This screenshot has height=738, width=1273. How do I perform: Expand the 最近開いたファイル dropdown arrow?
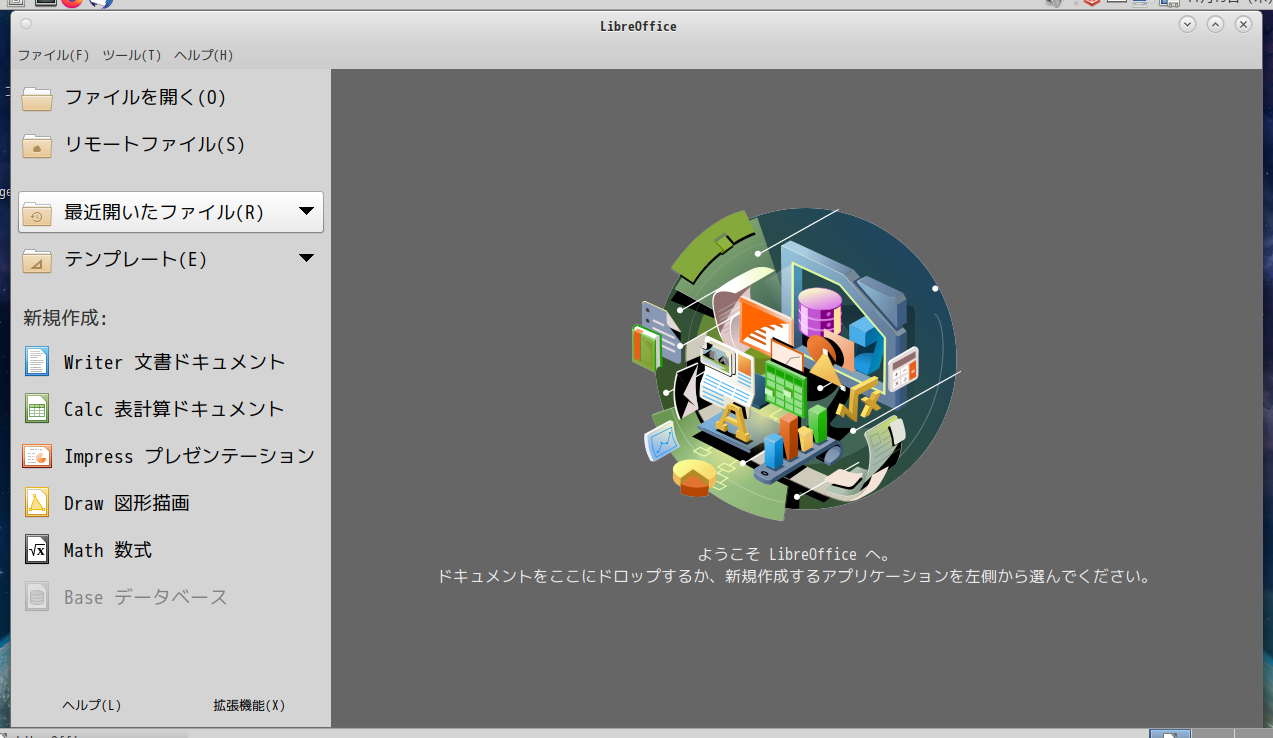(x=307, y=211)
